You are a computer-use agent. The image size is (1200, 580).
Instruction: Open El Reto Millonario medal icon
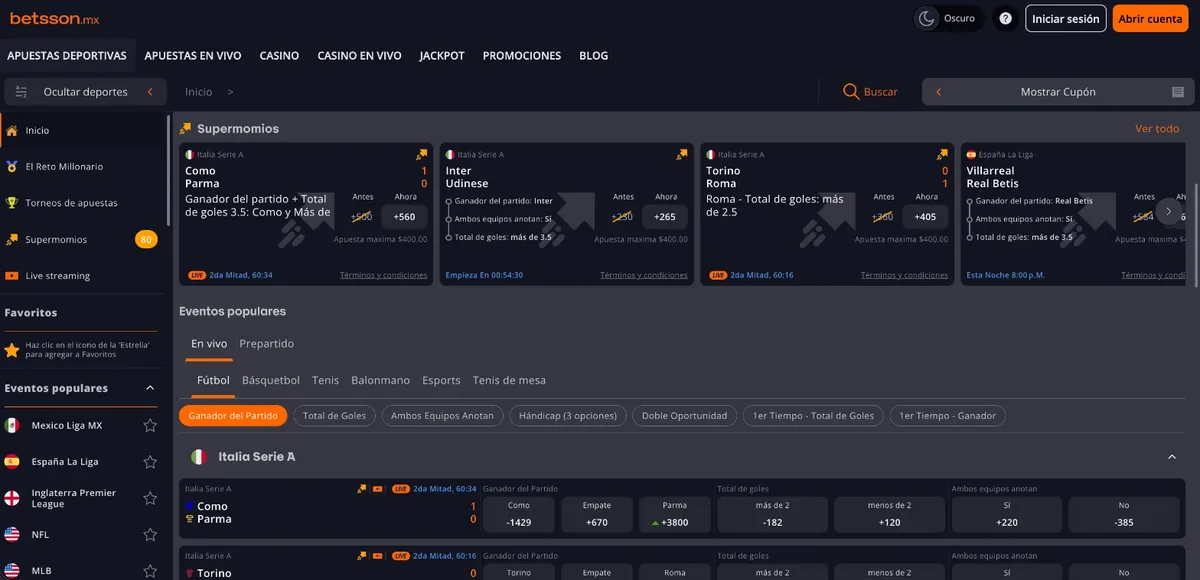coord(11,167)
